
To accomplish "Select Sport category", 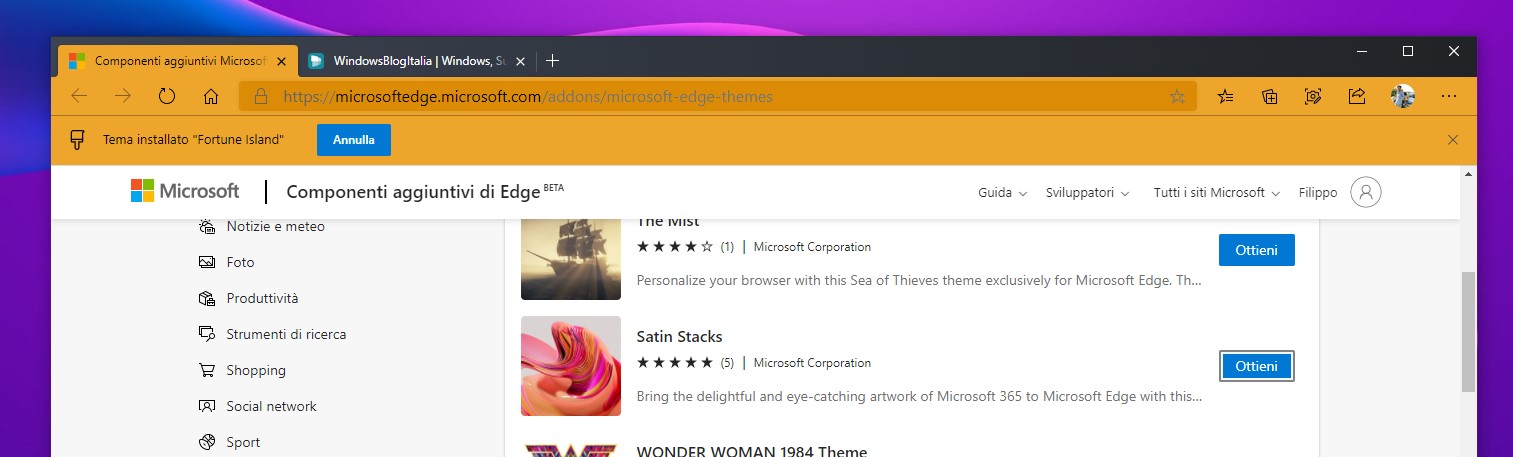I will tap(243, 442).
